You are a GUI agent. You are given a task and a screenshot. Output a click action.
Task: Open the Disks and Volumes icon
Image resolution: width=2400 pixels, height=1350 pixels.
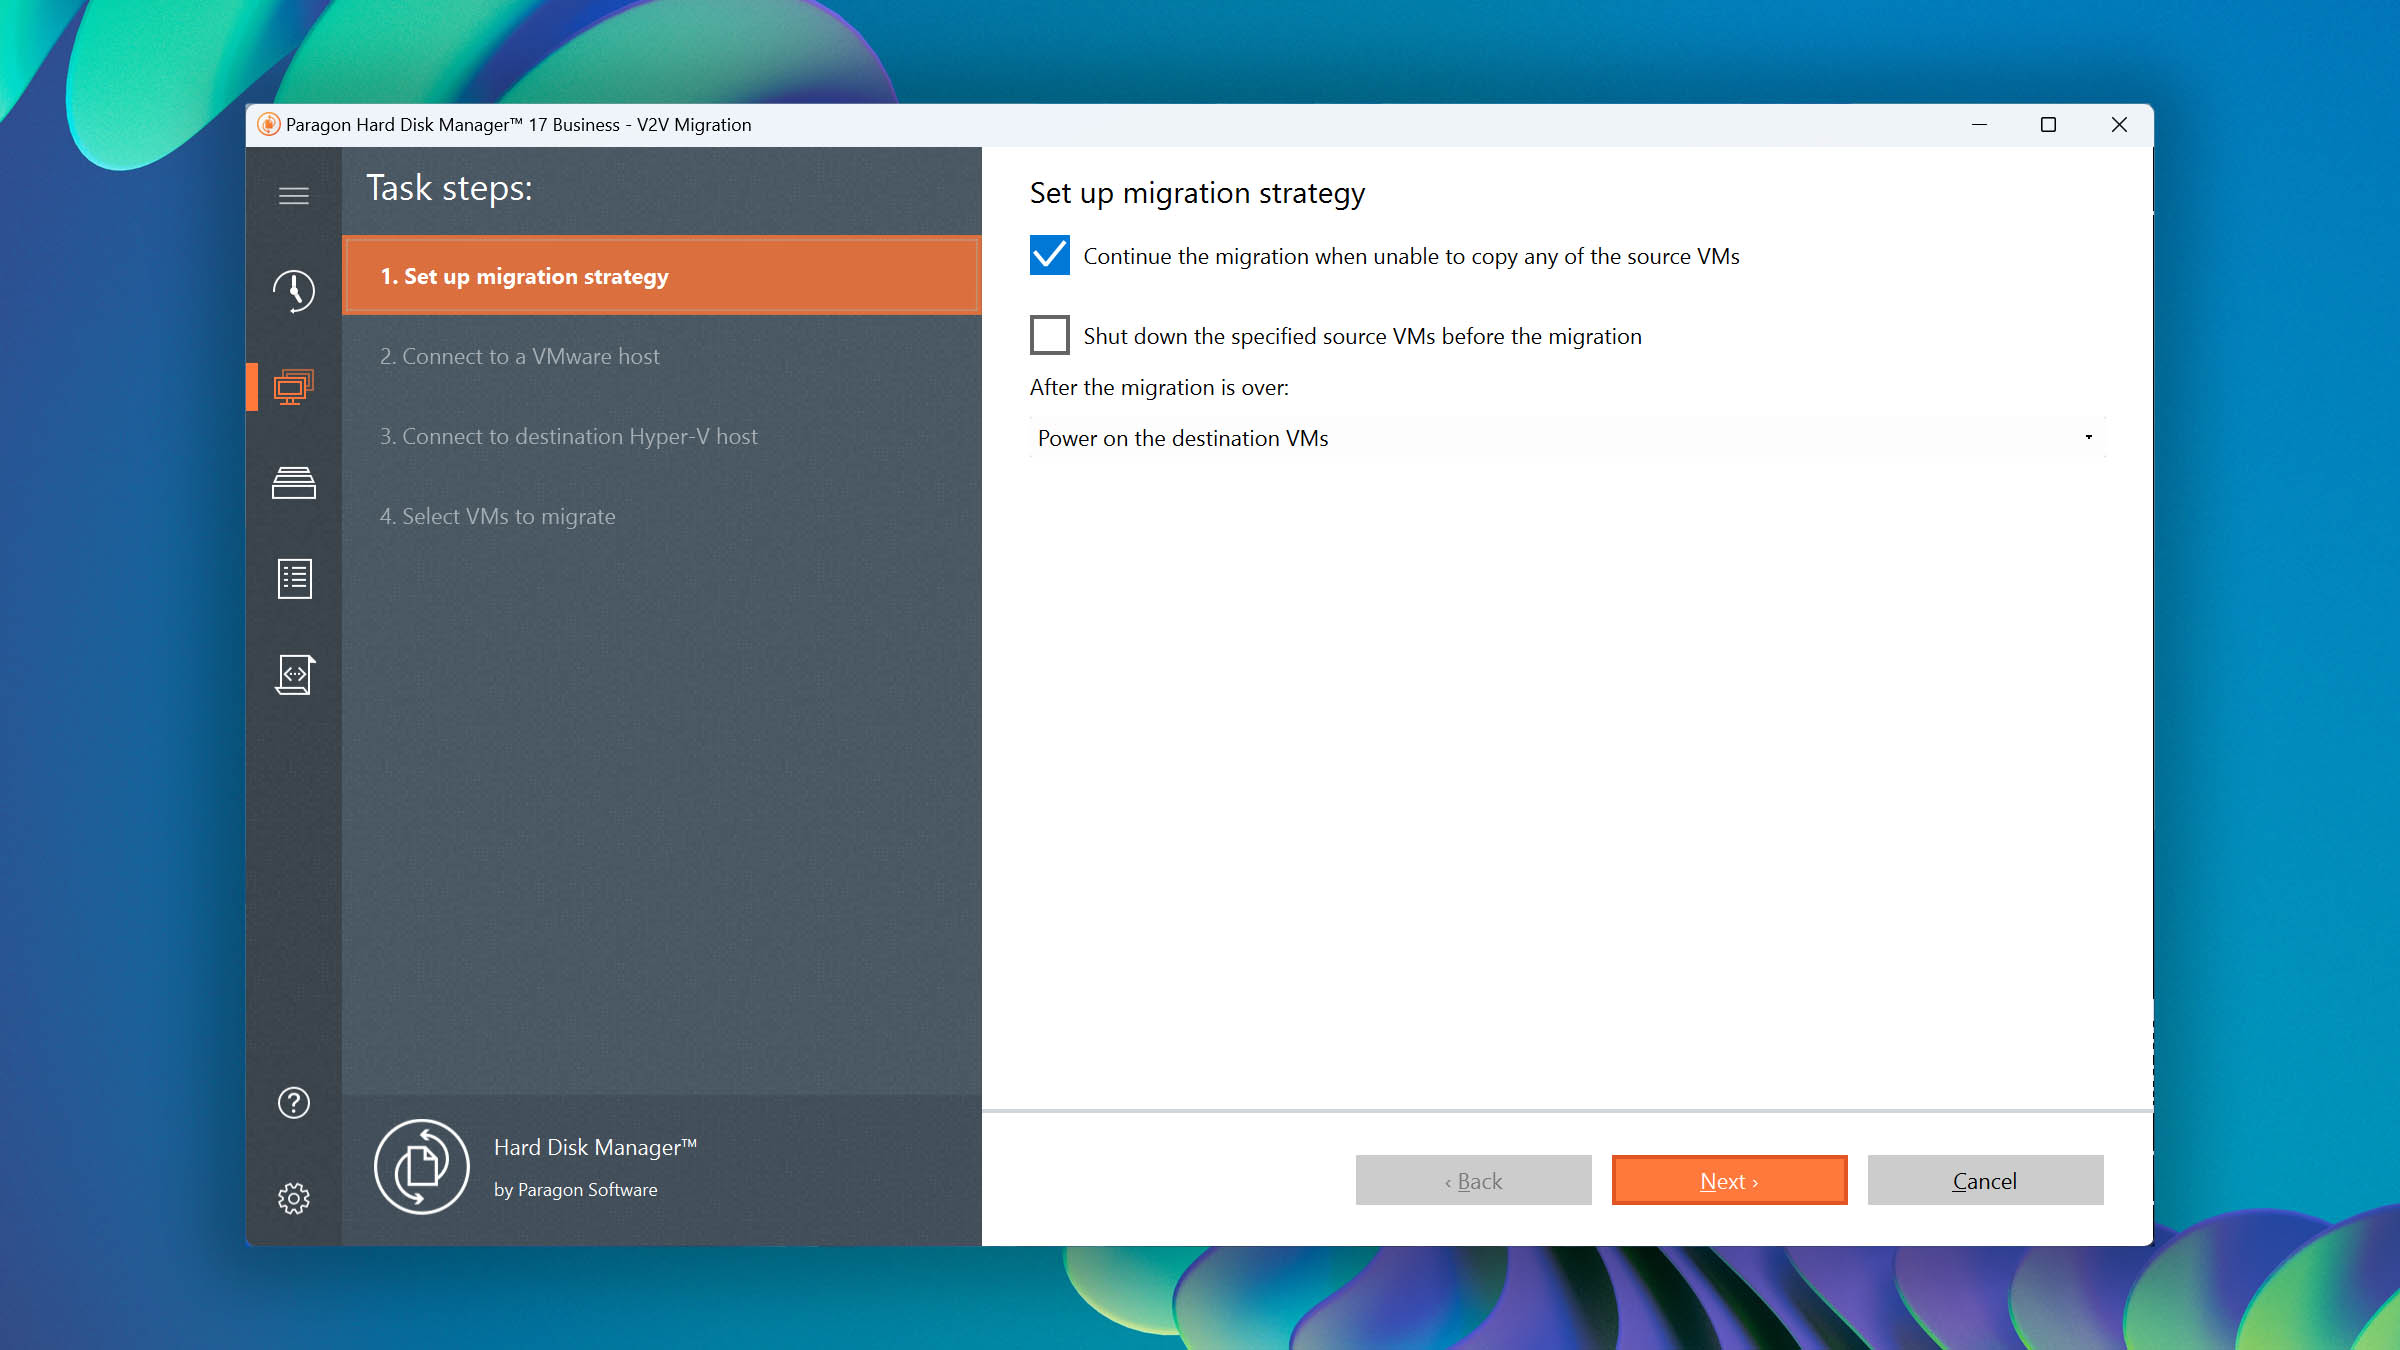[x=293, y=483]
